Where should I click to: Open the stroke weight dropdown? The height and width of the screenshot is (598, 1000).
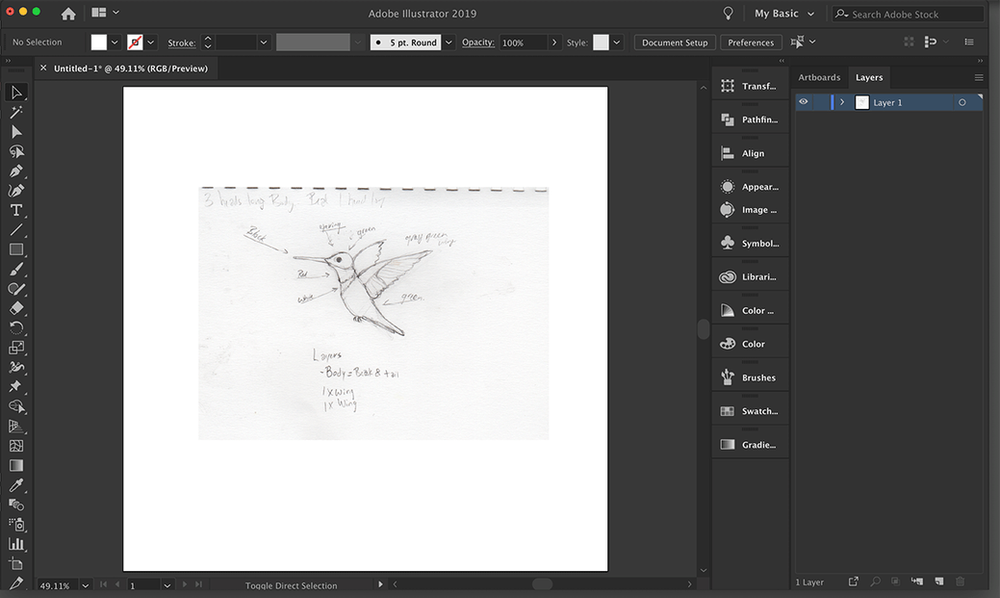[x=263, y=43]
